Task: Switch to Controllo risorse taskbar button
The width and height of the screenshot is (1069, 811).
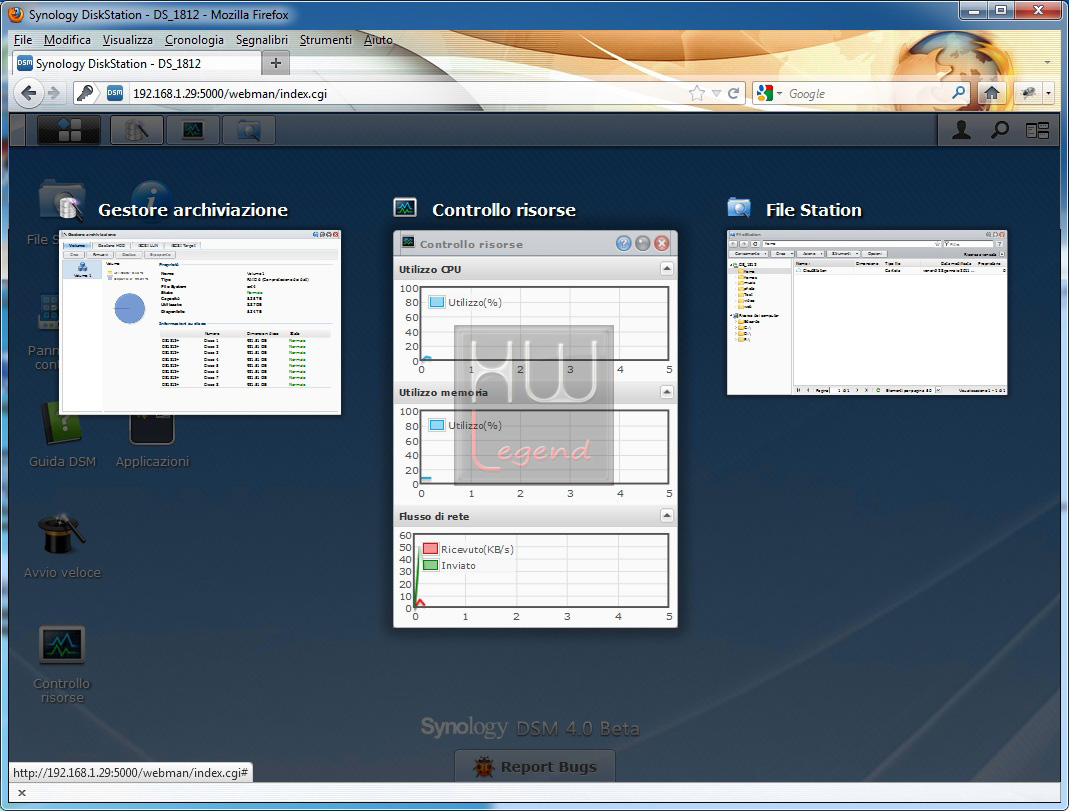Action: (x=193, y=129)
